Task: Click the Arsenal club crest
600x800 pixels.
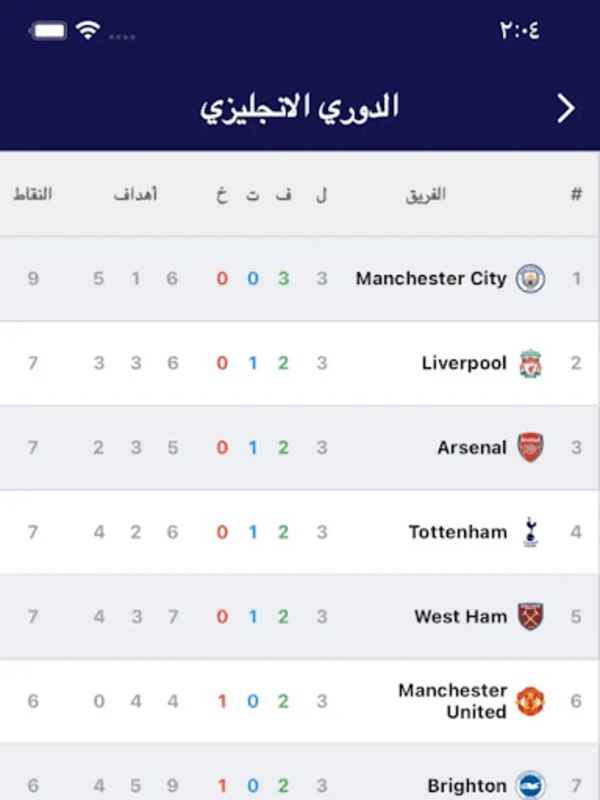Action: coord(530,448)
